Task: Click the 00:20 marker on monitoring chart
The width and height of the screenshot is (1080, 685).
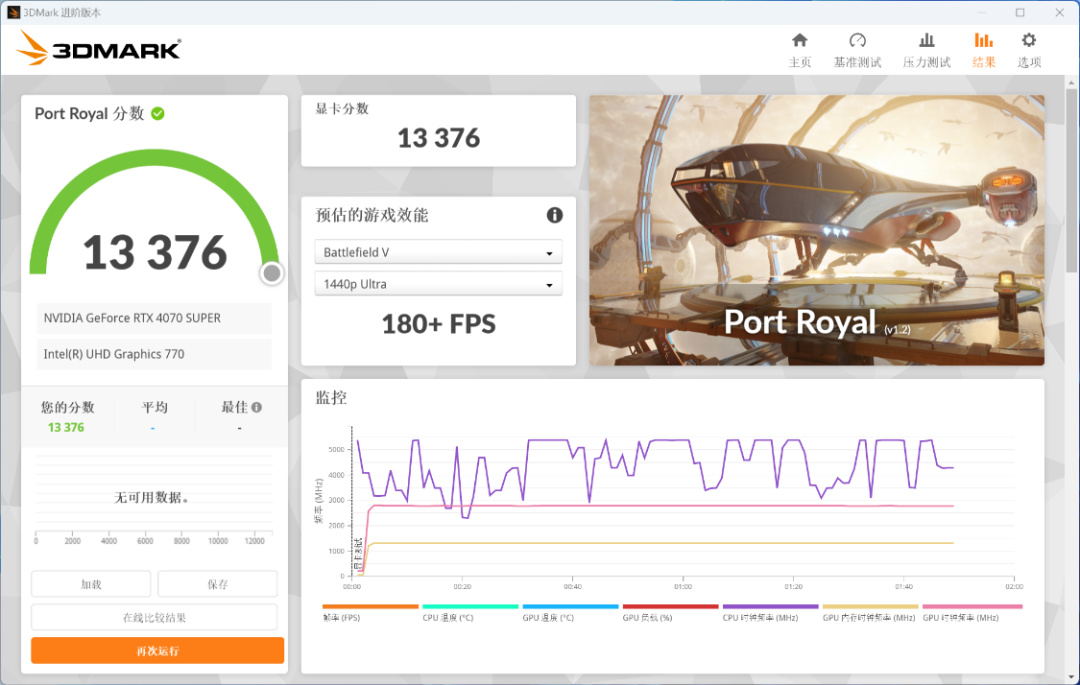Action: [462, 587]
